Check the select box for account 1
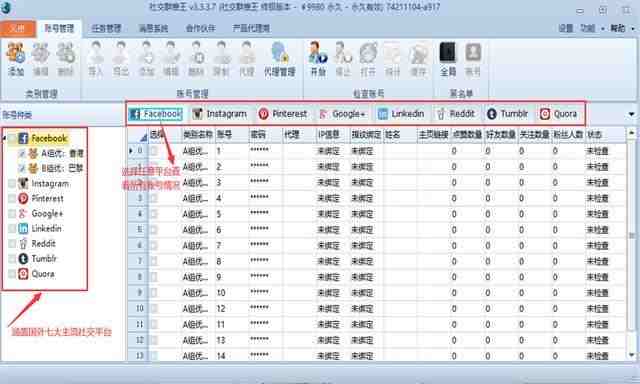 coord(154,151)
